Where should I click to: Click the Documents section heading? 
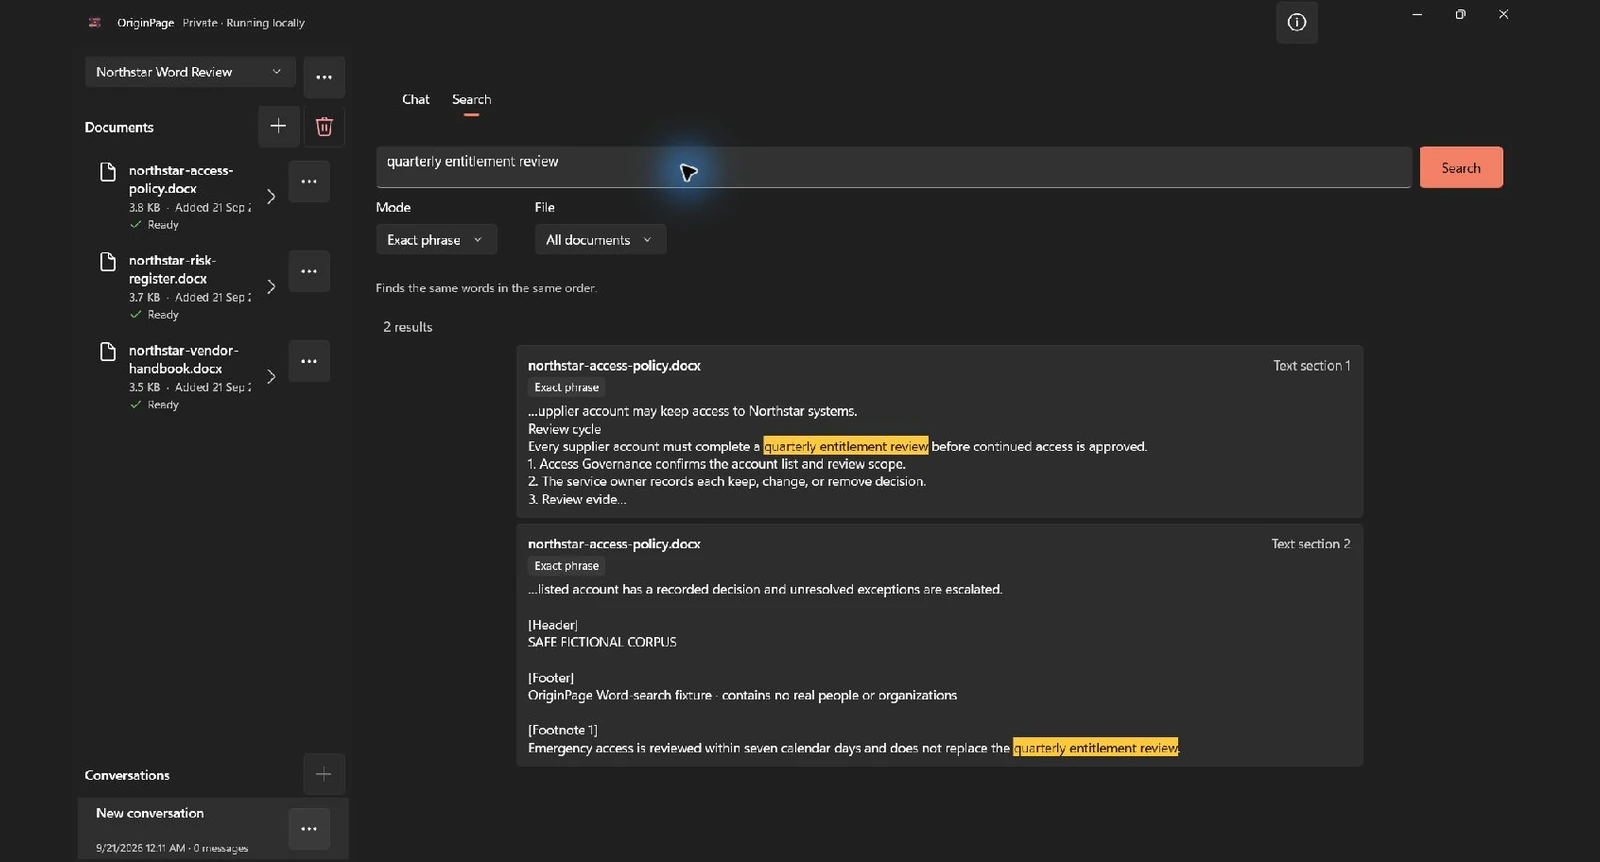pos(119,127)
